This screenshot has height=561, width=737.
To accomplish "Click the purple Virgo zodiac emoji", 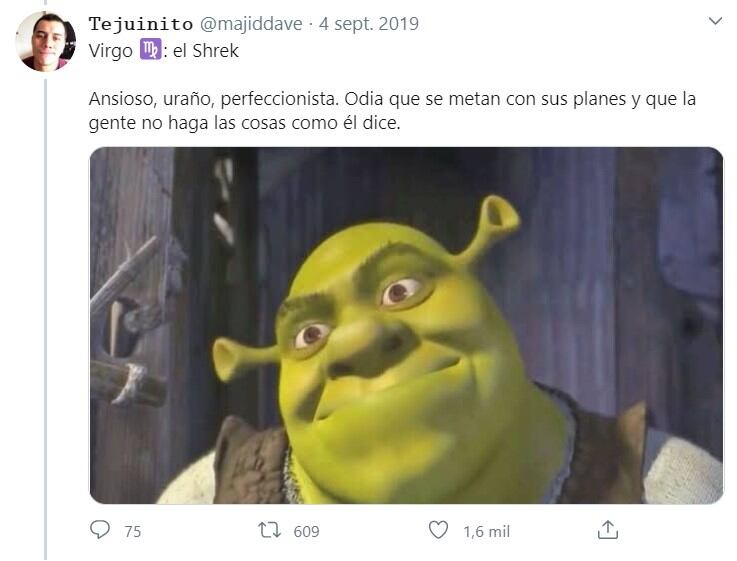I will (x=150, y=49).
